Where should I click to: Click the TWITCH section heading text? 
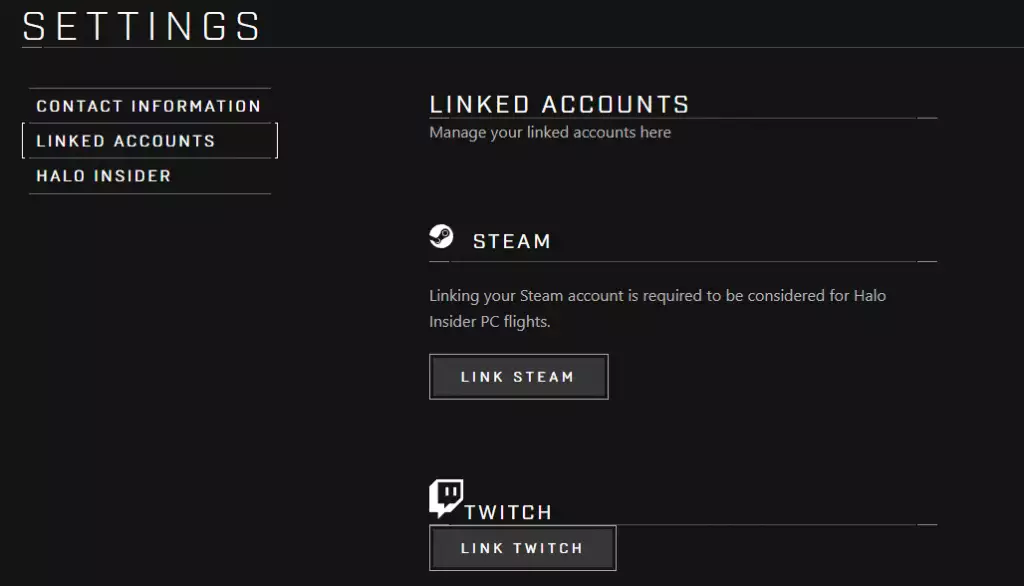(509, 512)
